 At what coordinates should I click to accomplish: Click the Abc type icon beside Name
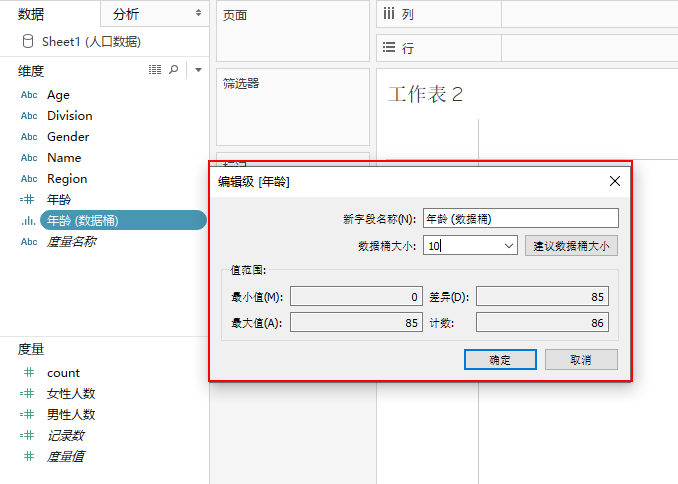click(29, 158)
